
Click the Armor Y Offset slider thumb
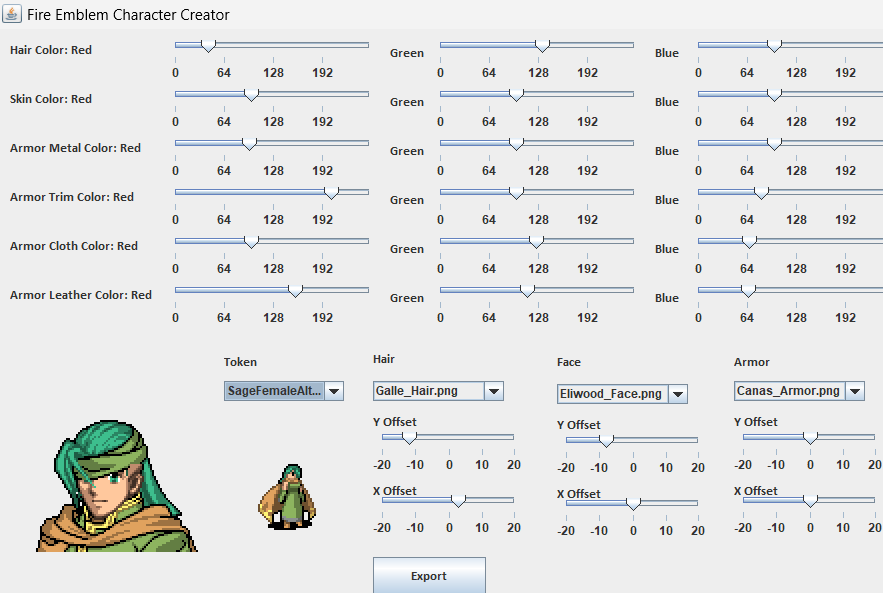point(810,438)
